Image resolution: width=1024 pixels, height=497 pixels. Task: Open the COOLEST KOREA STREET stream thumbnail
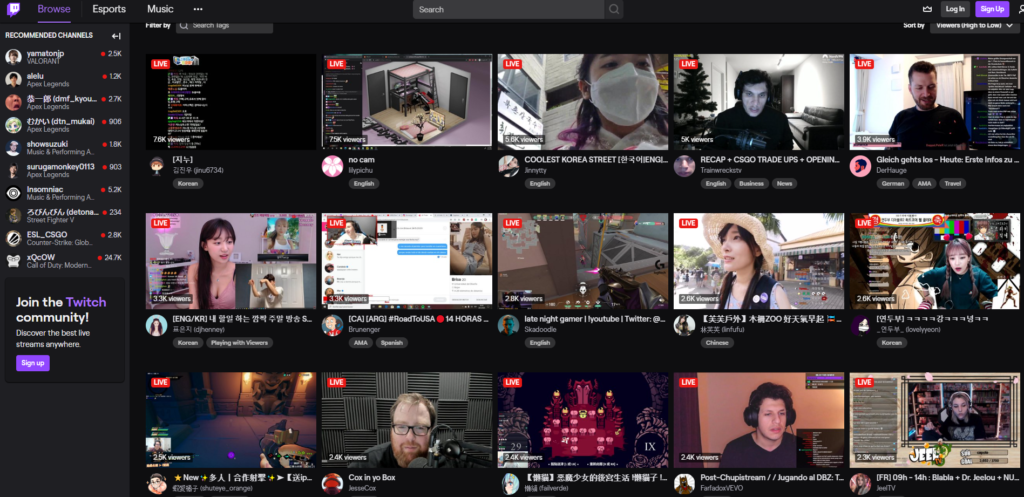583,102
